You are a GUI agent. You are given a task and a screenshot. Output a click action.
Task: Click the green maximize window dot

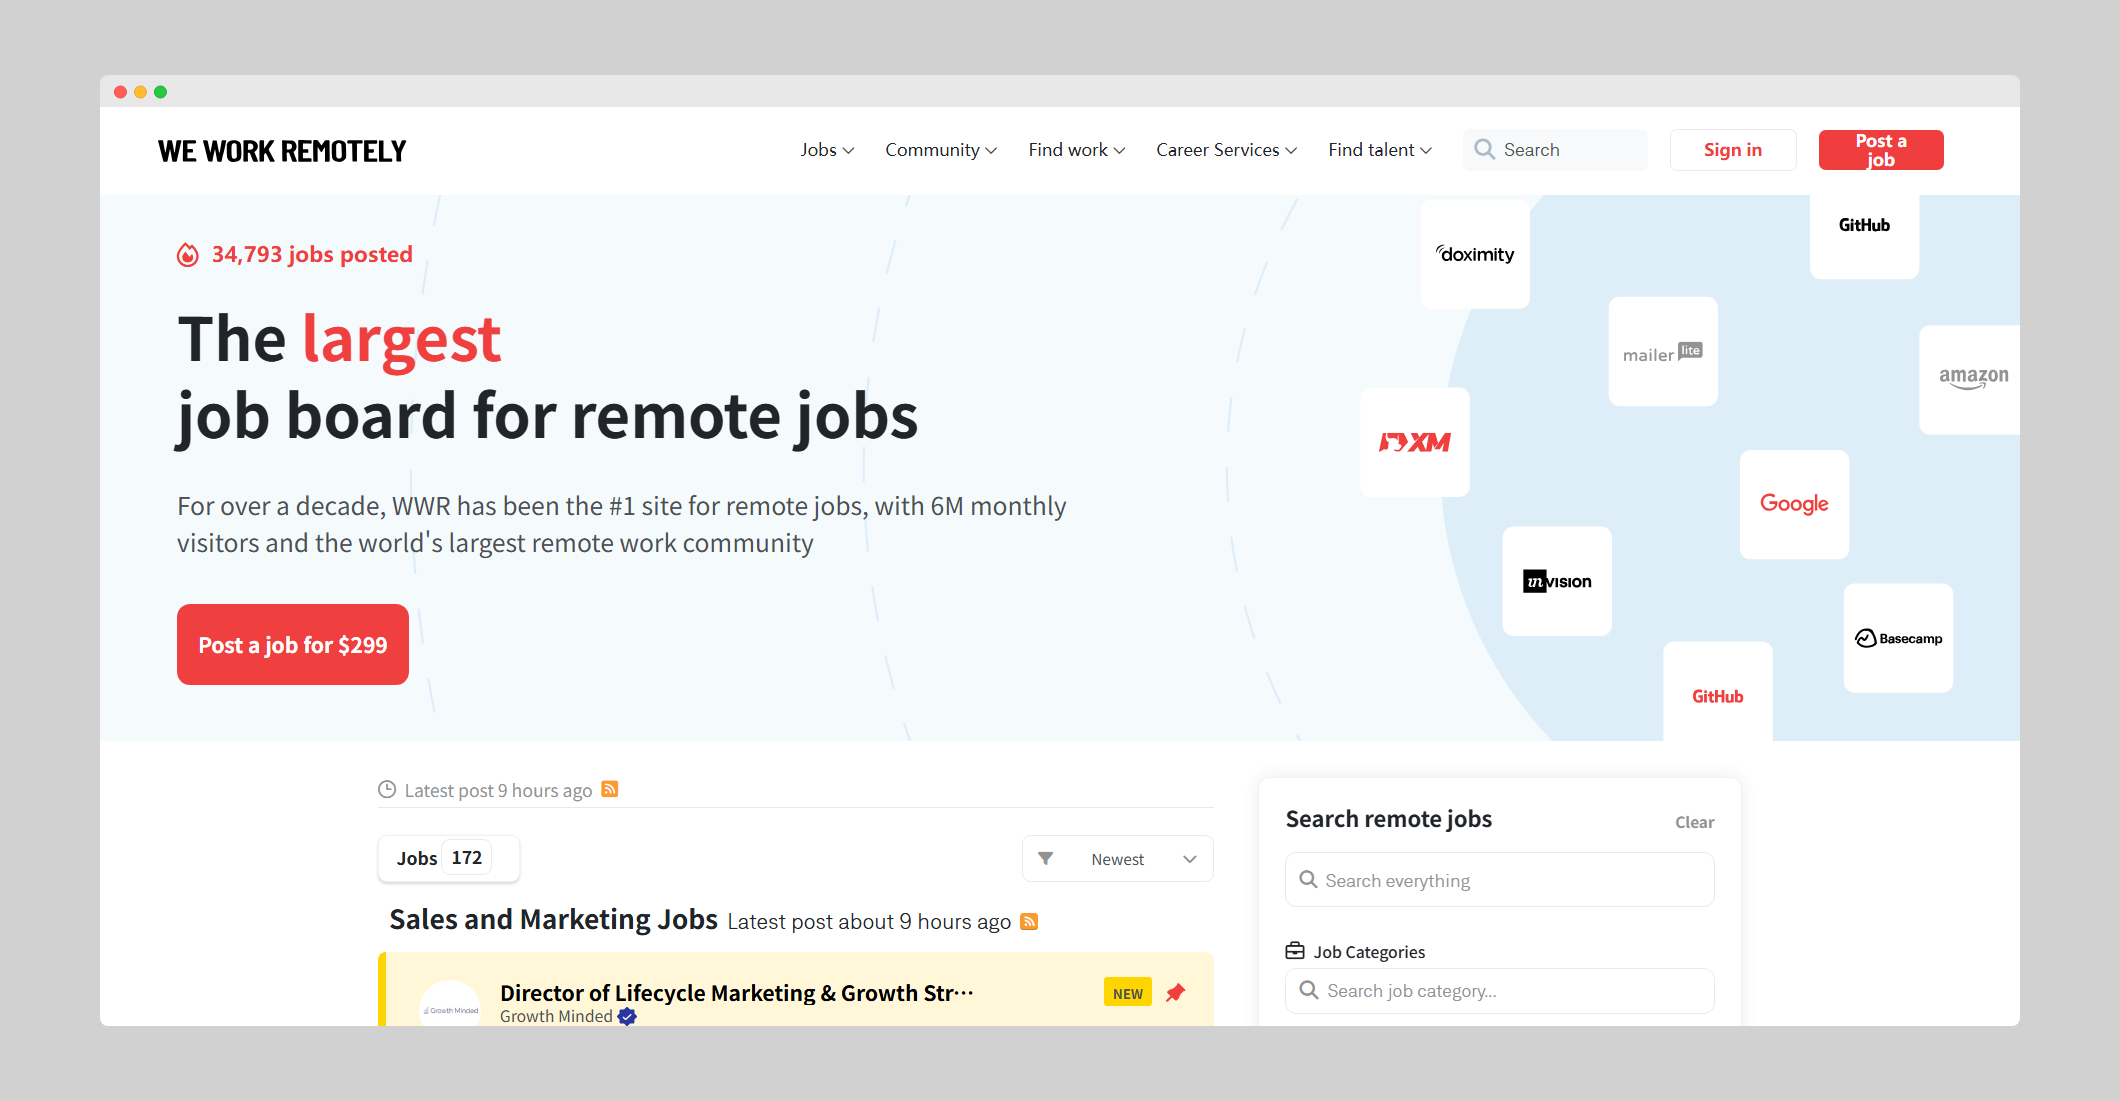click(x=161, y=92)
